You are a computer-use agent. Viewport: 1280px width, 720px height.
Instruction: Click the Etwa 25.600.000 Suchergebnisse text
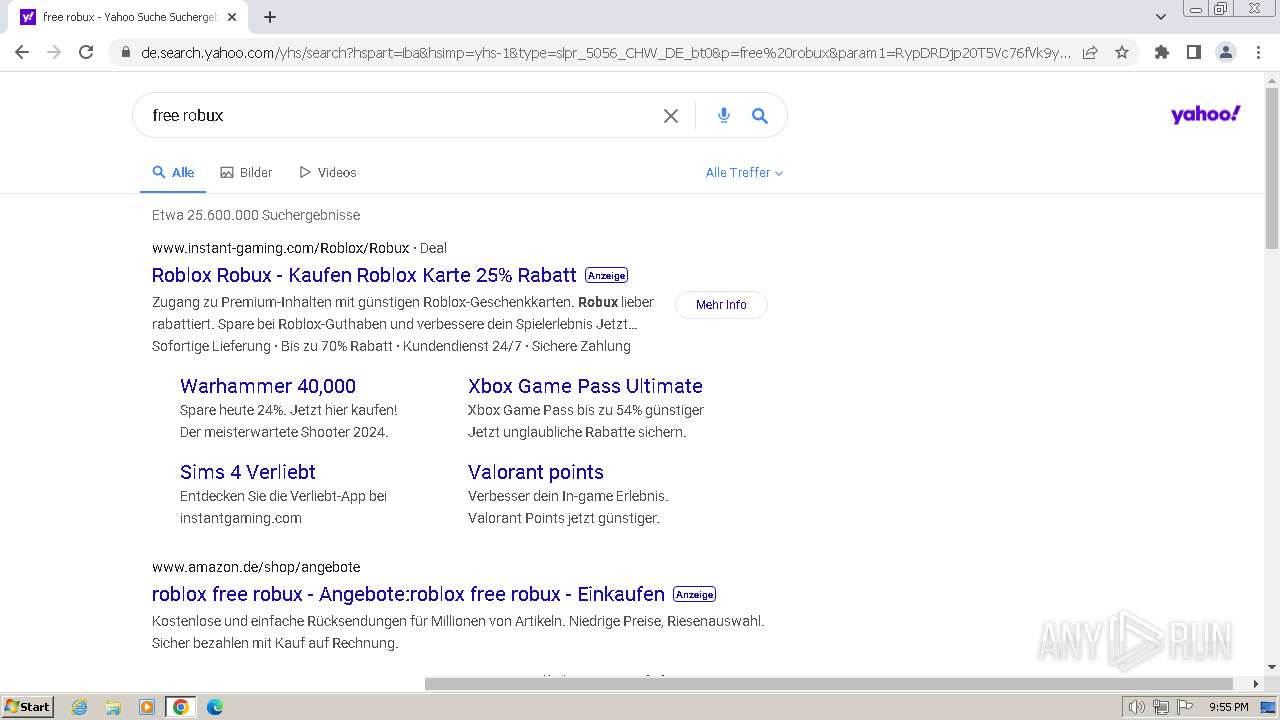pyautogui.click(x=256, y=215)
